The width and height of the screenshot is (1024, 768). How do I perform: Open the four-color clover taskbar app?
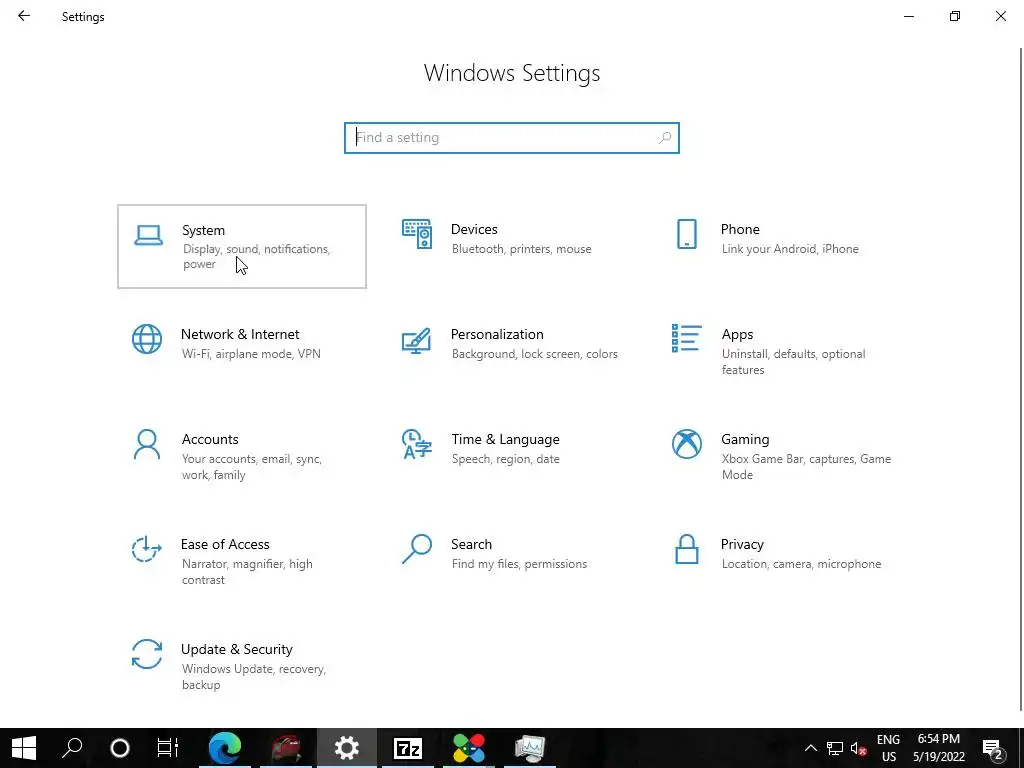pos(469,748)
